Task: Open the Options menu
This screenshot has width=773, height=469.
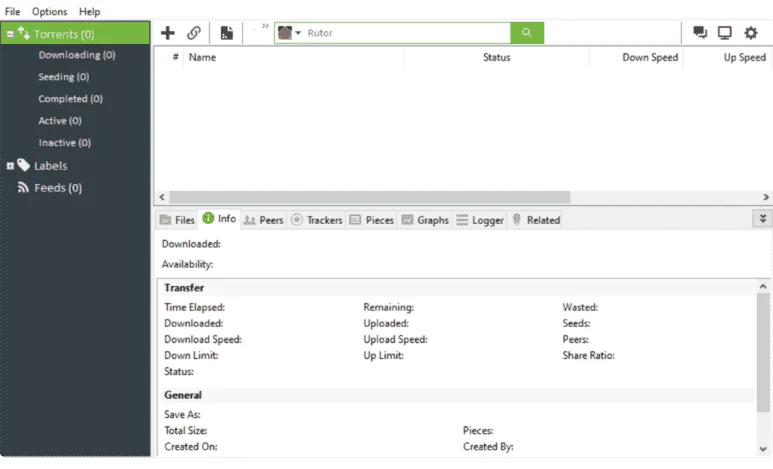Action: click(49, 11)
